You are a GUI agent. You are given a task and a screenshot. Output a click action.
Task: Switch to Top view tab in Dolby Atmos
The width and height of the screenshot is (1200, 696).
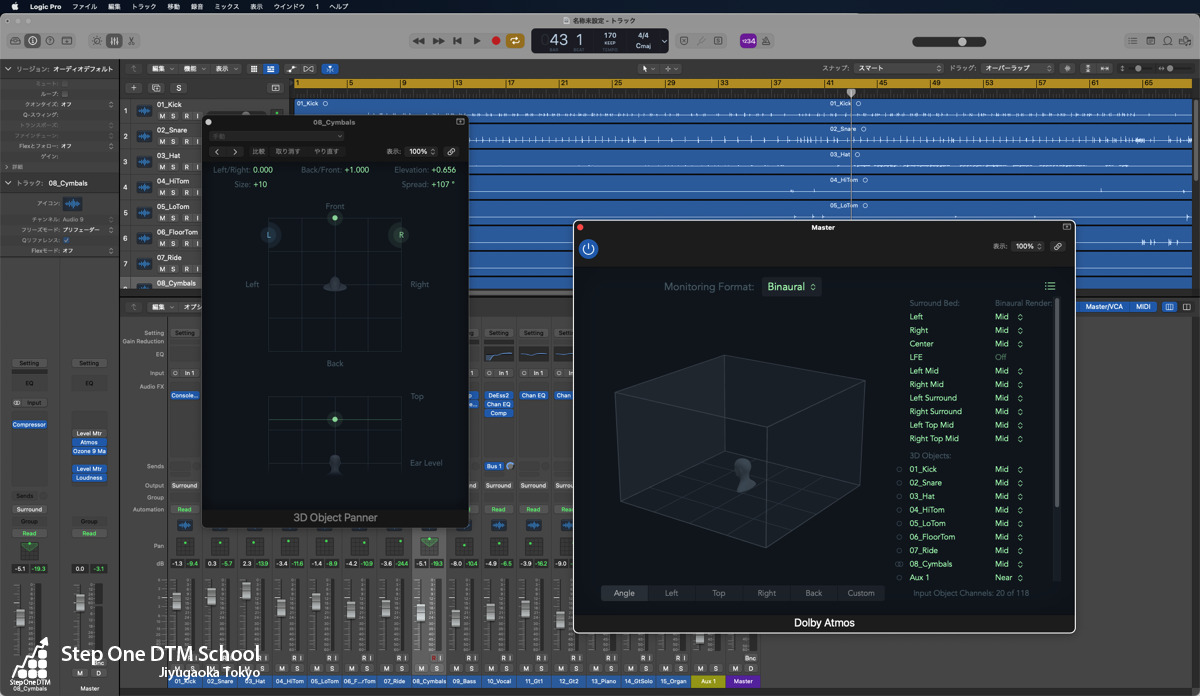coord(718,593)
